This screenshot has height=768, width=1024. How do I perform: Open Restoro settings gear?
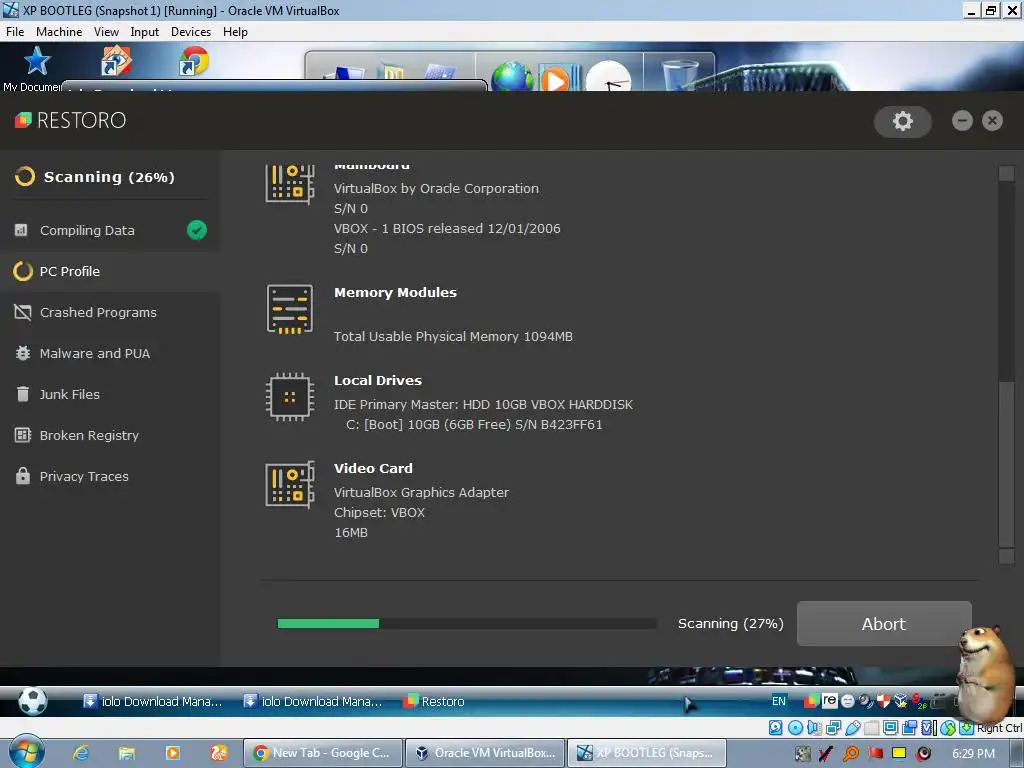[903, 121]
